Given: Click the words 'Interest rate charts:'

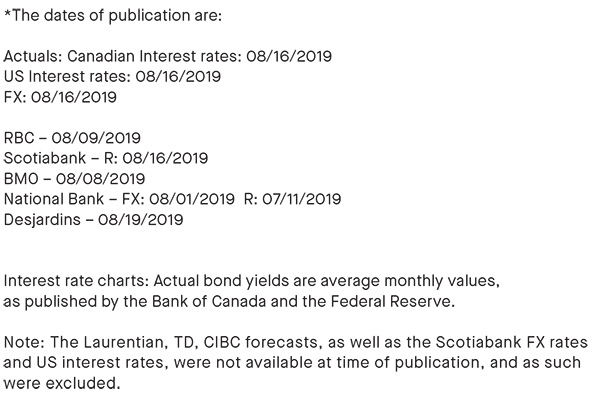Looking at the screenshot, I should pos(76,281).
